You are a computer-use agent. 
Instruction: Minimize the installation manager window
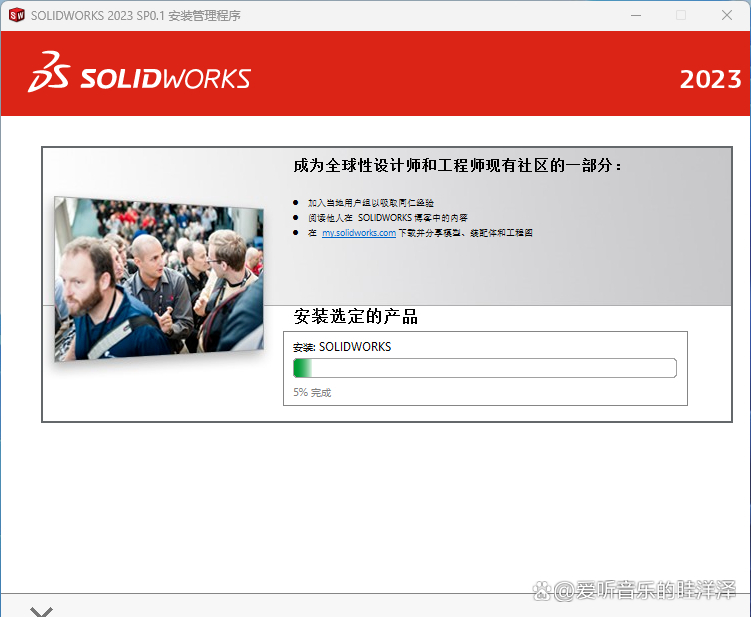point(636,15)
